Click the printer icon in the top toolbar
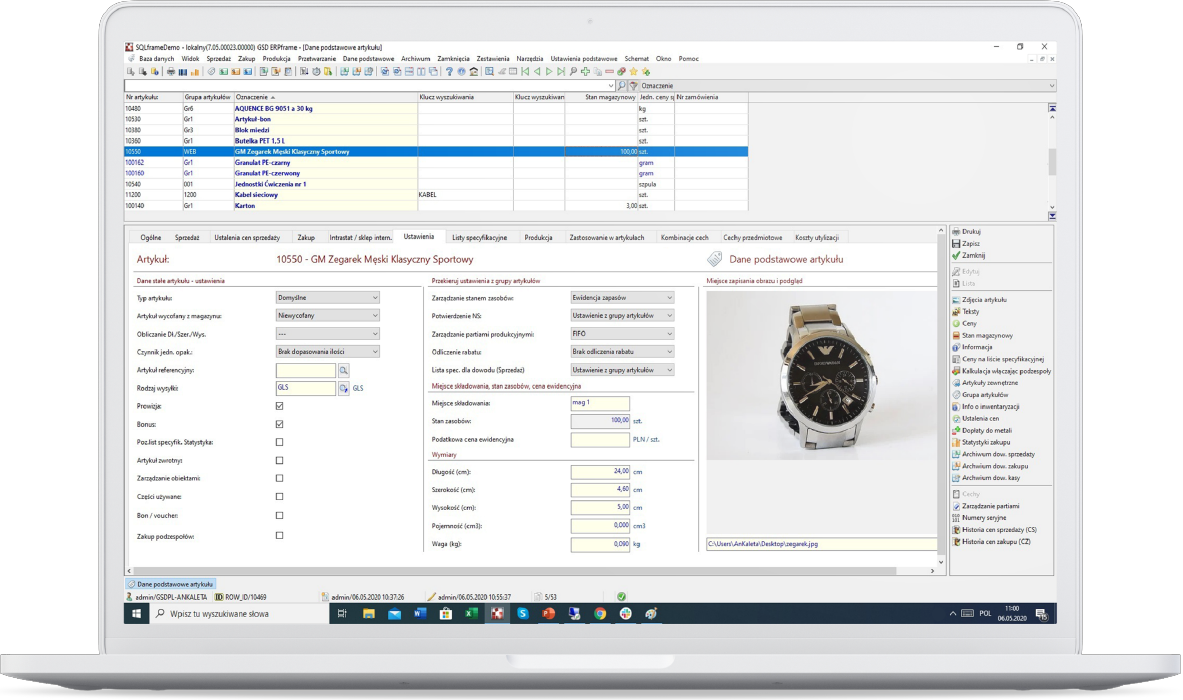Screen dimensions: 1183x700 click(171, 72)
